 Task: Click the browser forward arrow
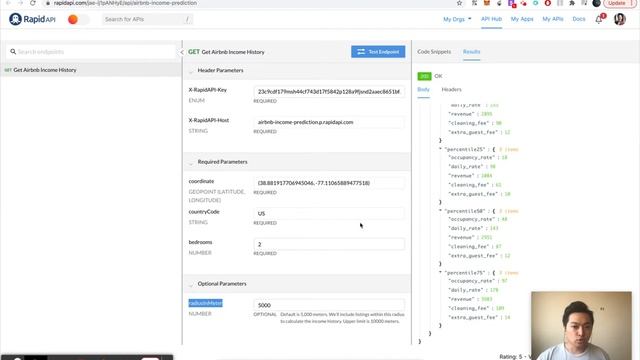click(x=20, y=3)
